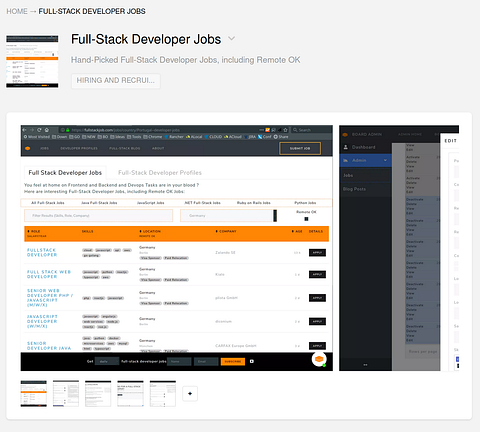Click the product logo thumbnail beside the title
The height and width of the screenshot is (432, 480).
32,61
